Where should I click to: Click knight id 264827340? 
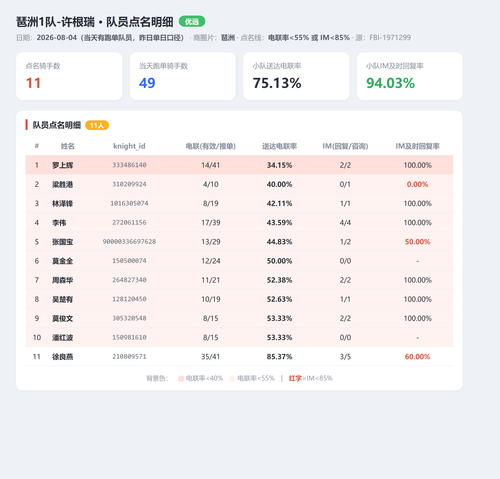pos(129,280)
